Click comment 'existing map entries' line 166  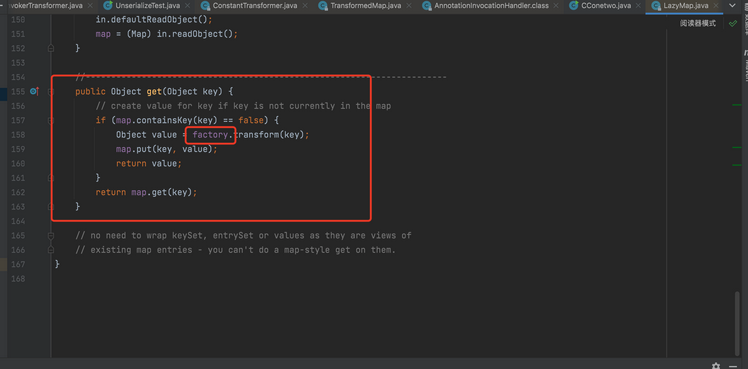click(x=236, y=250)
